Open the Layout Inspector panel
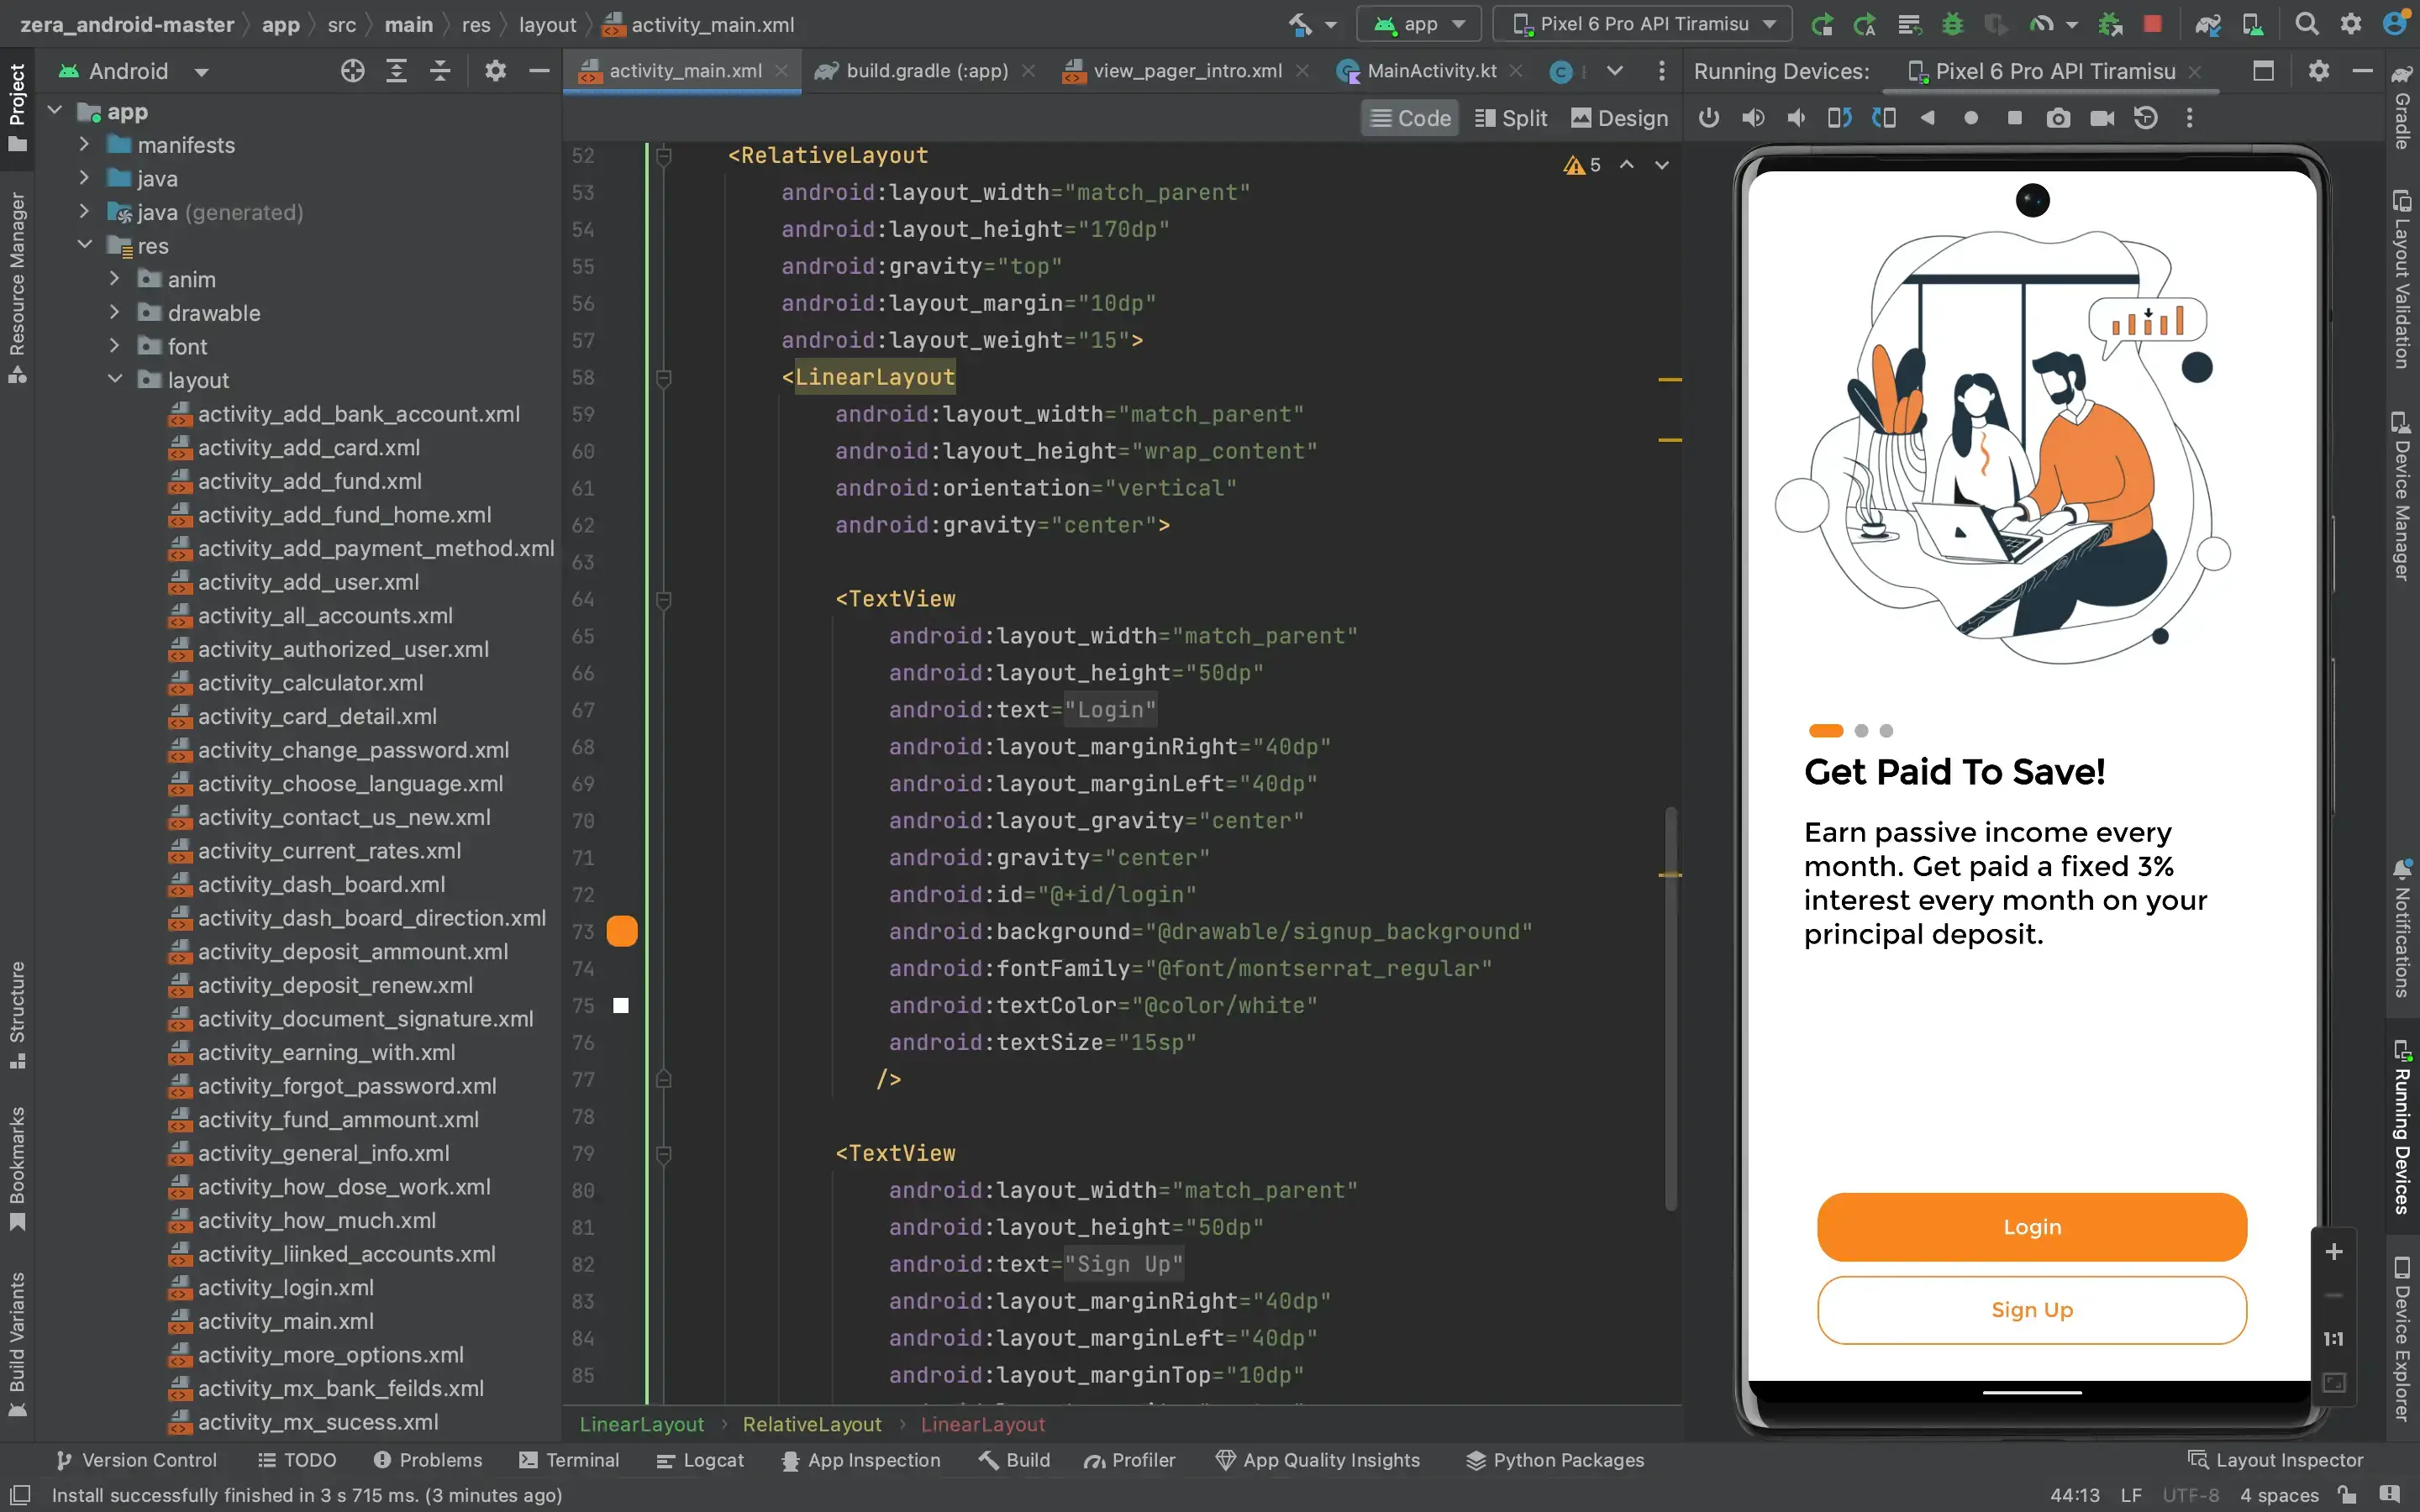Image resolution: width=2420 pixels, height=1512 pixels. [2275, 1460]
